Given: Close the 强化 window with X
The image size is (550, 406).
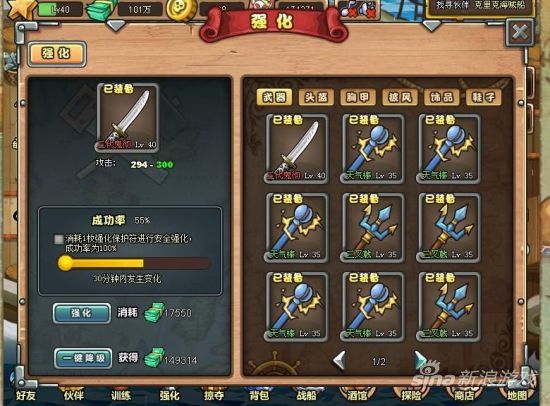Looking at the screenshot, I should 519,33.
